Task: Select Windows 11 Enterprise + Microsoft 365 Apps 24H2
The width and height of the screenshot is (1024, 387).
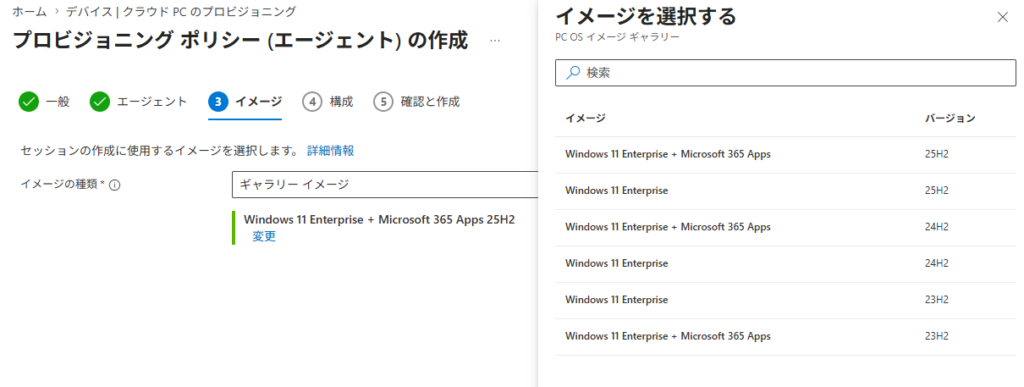Action: 785,228
